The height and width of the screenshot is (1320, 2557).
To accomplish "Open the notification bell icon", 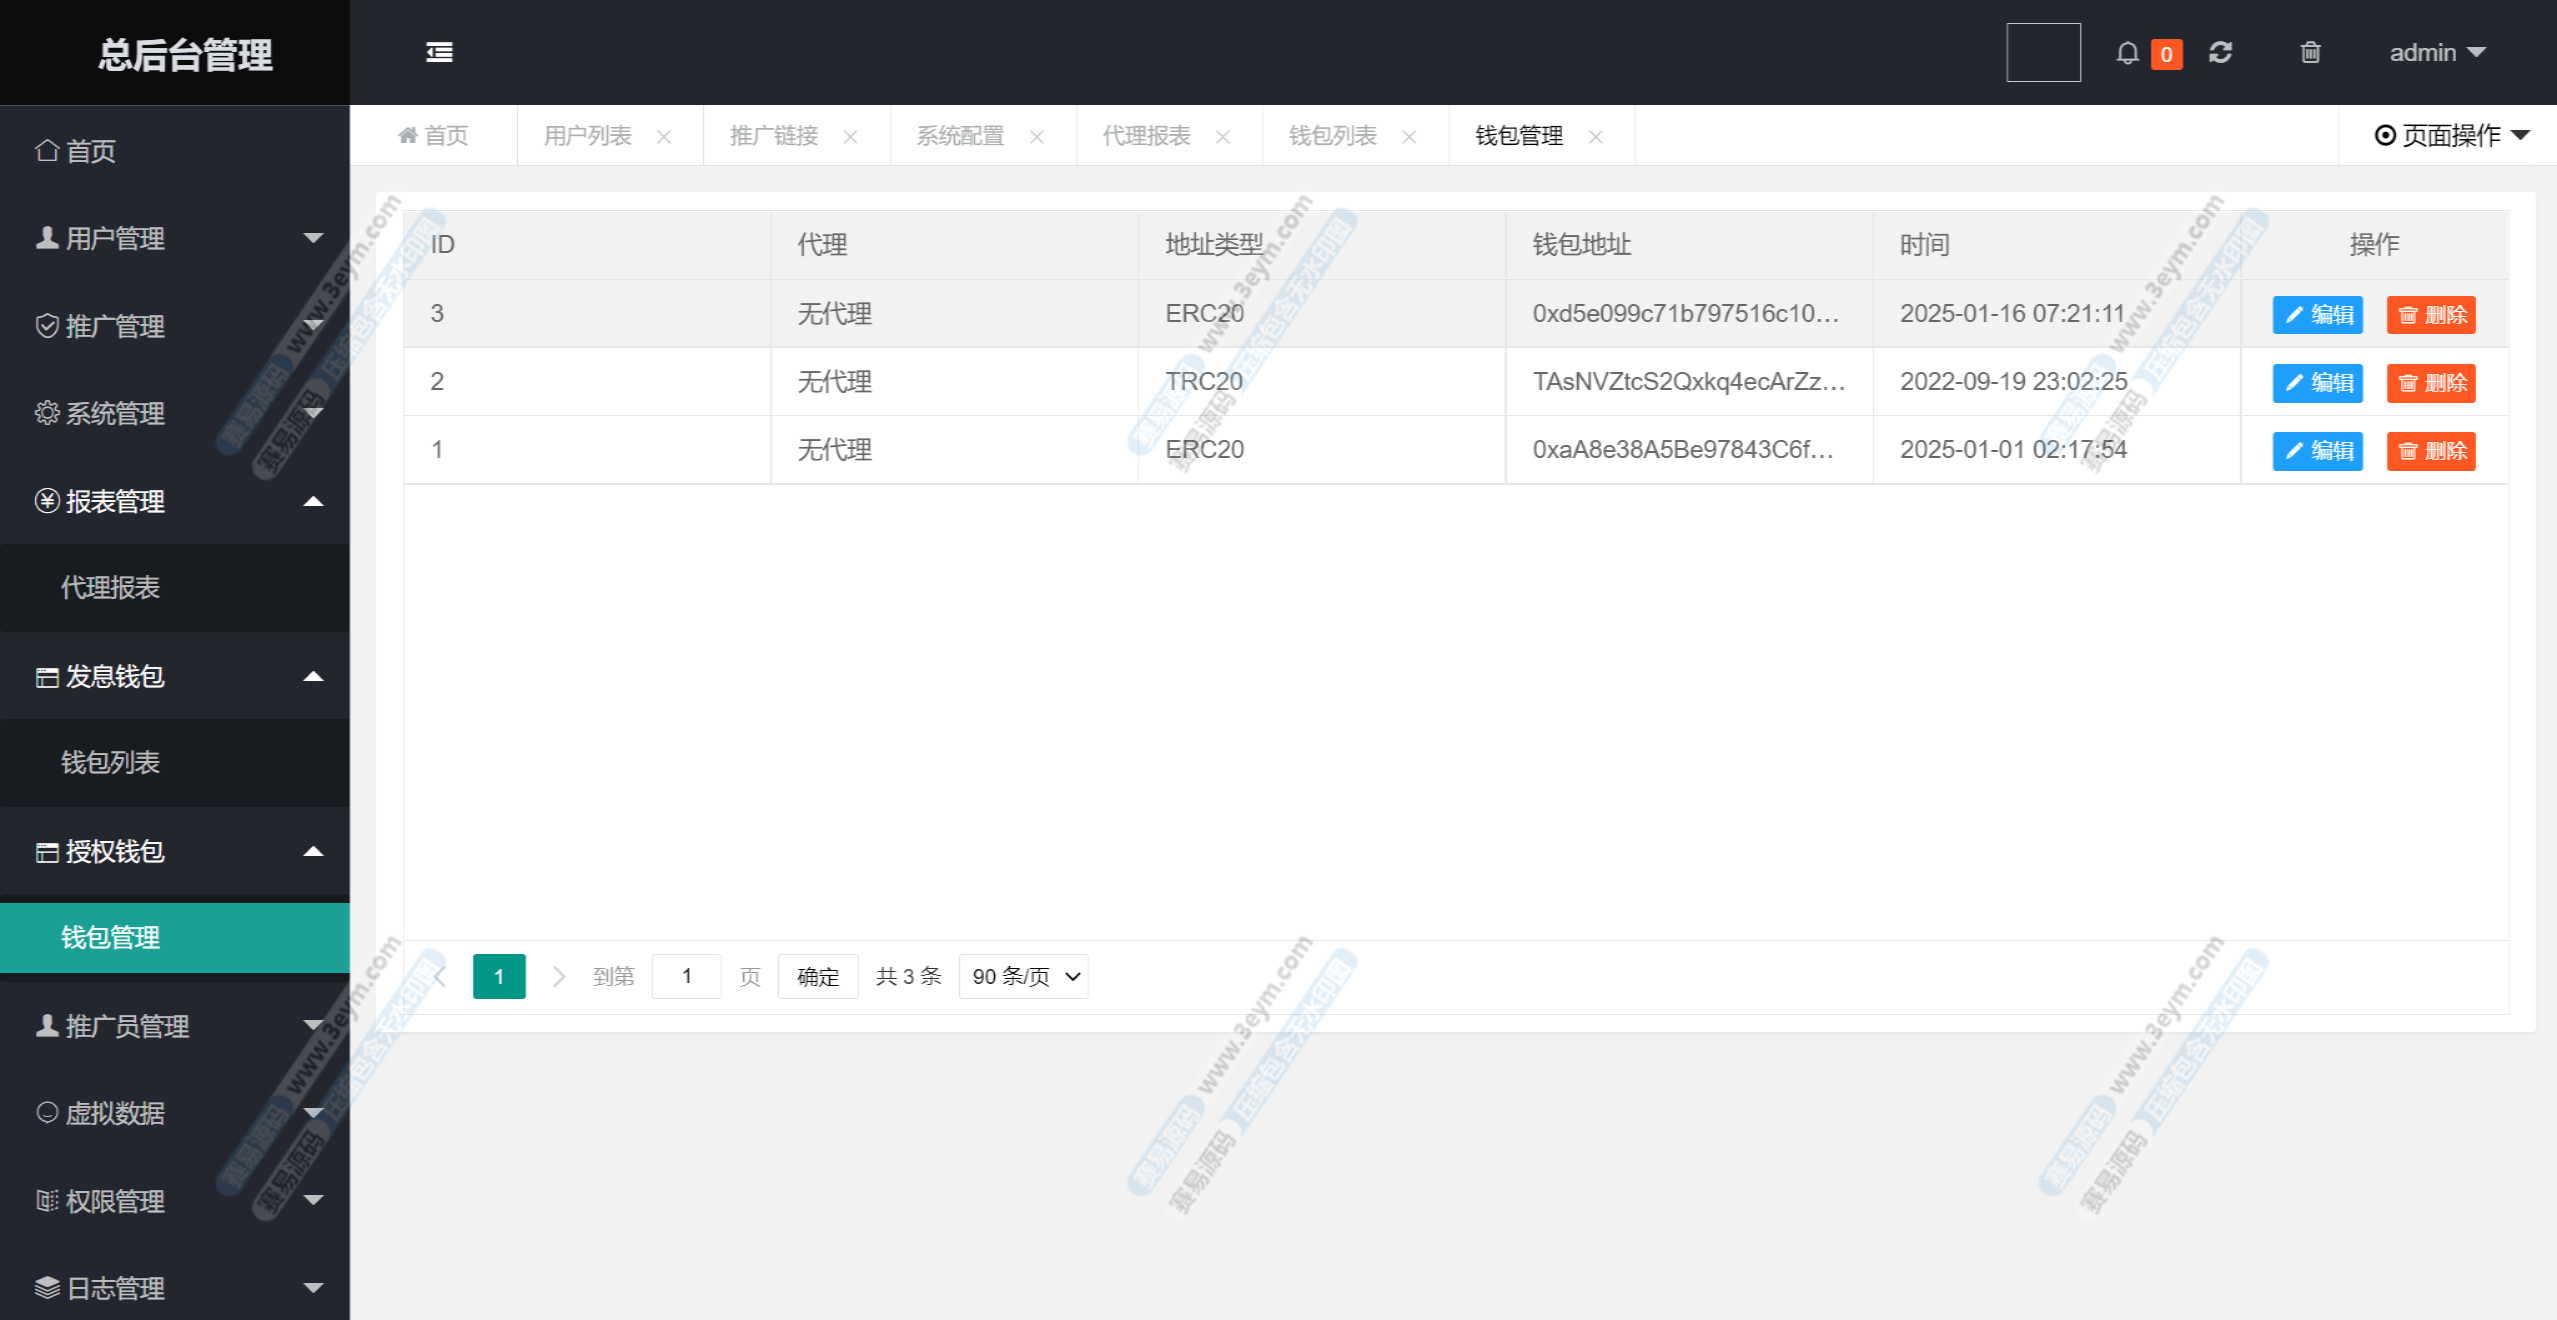I will [x=2127, y=52].
